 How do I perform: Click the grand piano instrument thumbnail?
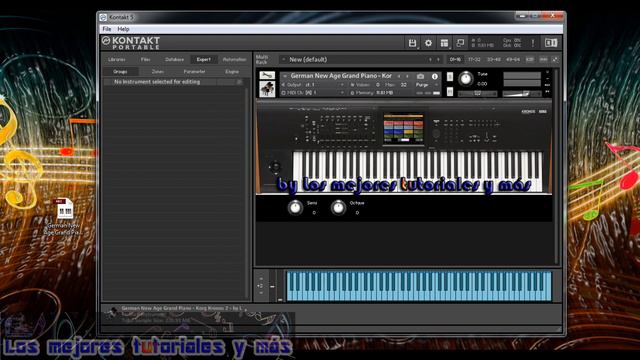coord(267,89)
